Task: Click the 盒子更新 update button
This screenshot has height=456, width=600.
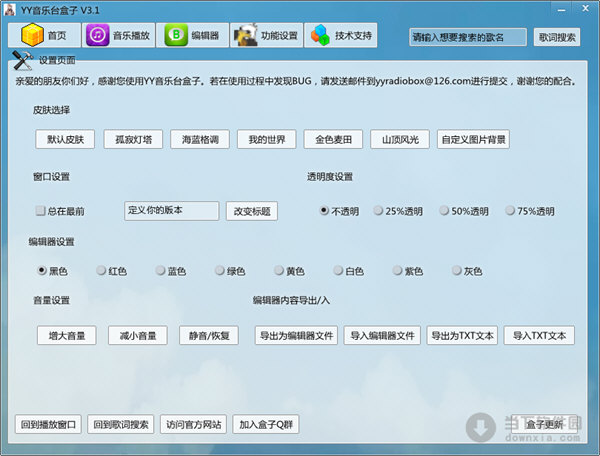Action: click(x=544, y=424)
